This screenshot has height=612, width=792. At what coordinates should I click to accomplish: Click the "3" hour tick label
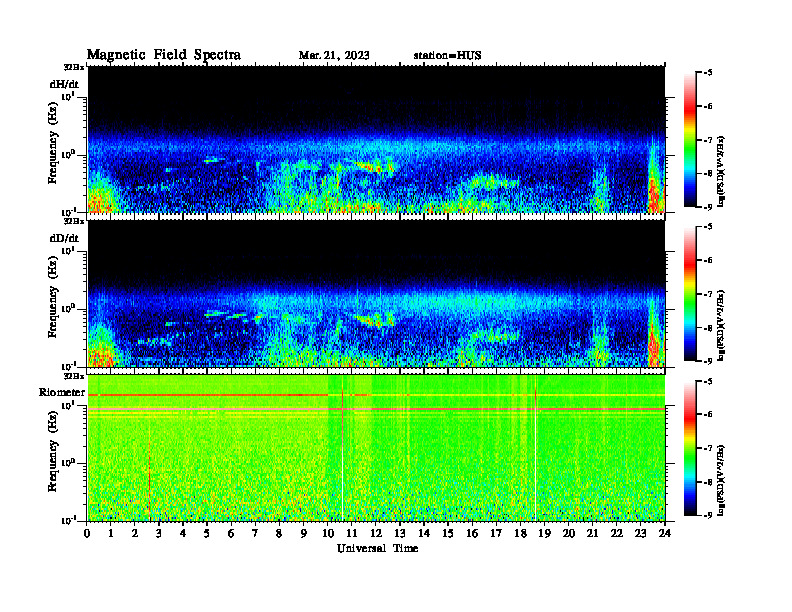pyautogui.click(x=159, y=533)
